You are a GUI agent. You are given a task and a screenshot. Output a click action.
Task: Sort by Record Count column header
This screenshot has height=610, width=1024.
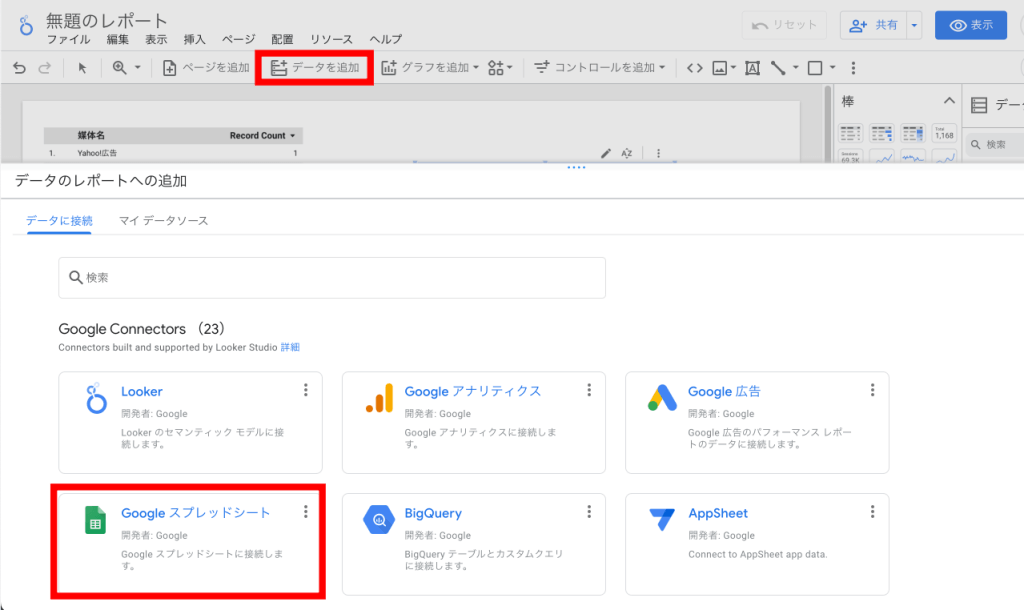point(262,135)
